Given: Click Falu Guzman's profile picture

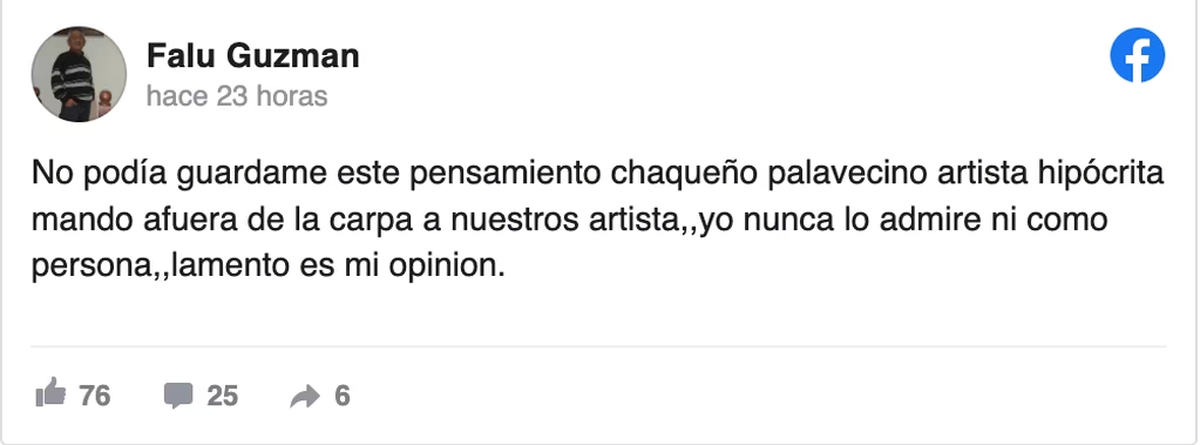Looking at the screenshot, I should coord(79,74).
